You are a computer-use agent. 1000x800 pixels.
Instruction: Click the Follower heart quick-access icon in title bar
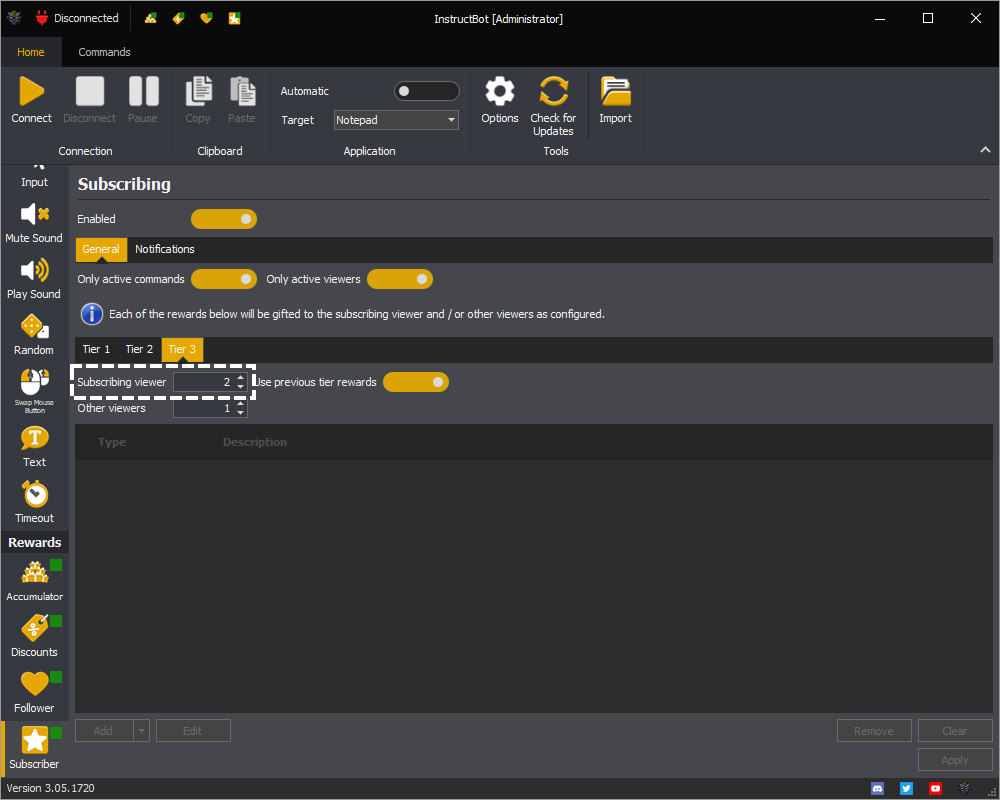(x=206, y=19)
